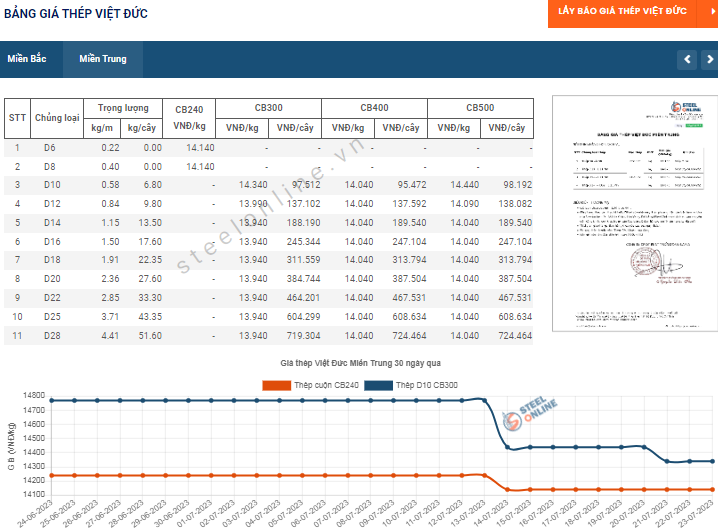The image size is (718, 531).
Task: Click the 138.082 value in D12 row
Action: 515,204
